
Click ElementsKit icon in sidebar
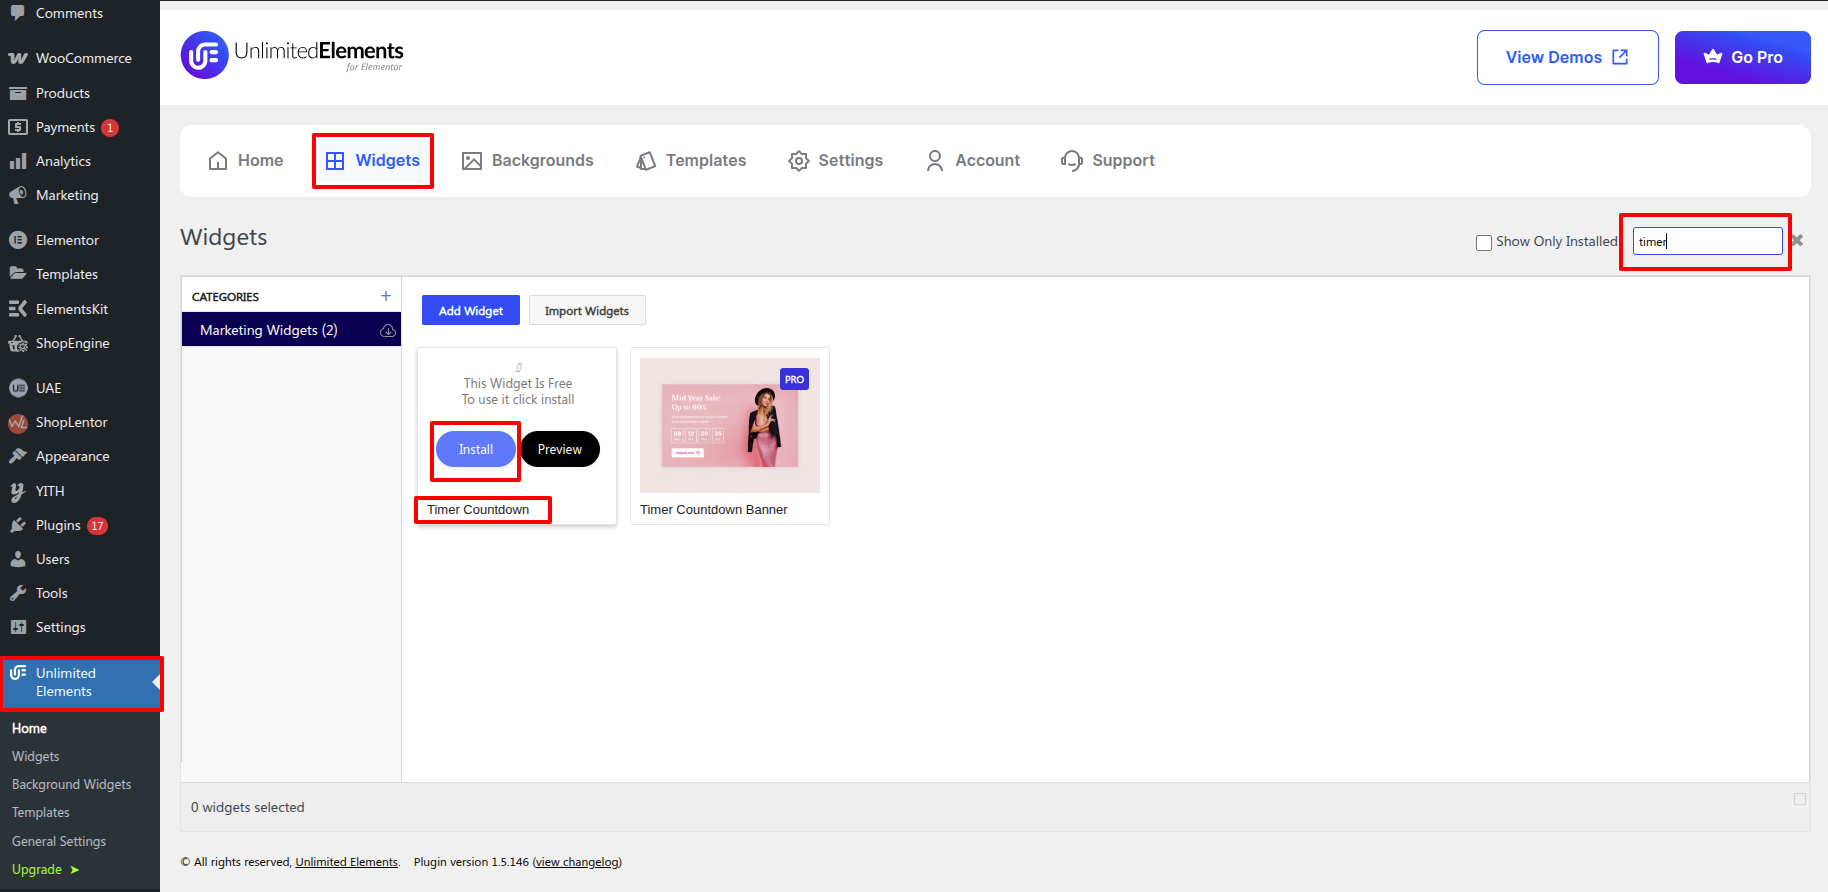pyautogui.click(x=18, y=309)
